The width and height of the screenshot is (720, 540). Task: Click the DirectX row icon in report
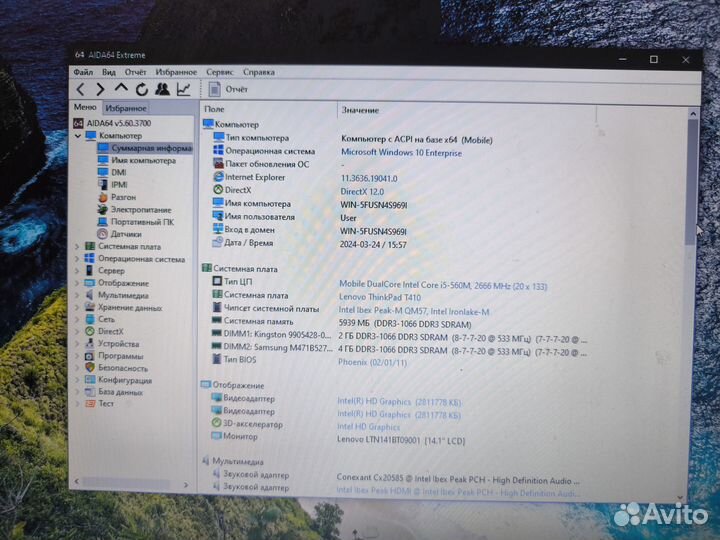(218, 190)
